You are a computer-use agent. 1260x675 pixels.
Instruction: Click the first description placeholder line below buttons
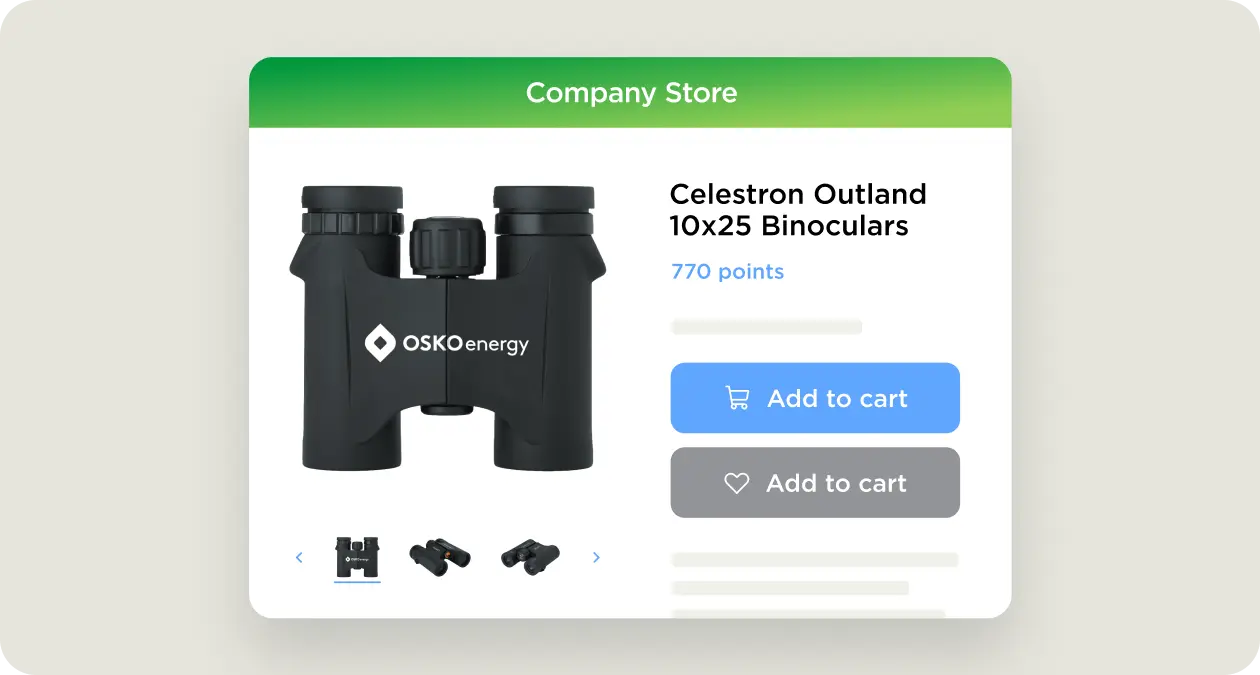point(815,560)
